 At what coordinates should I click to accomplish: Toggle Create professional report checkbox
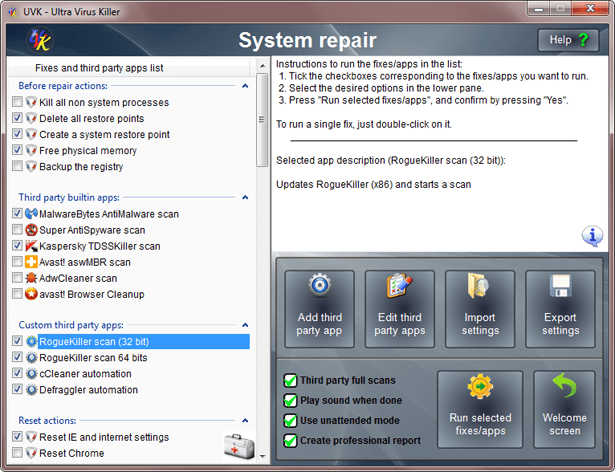coord(290,440)
